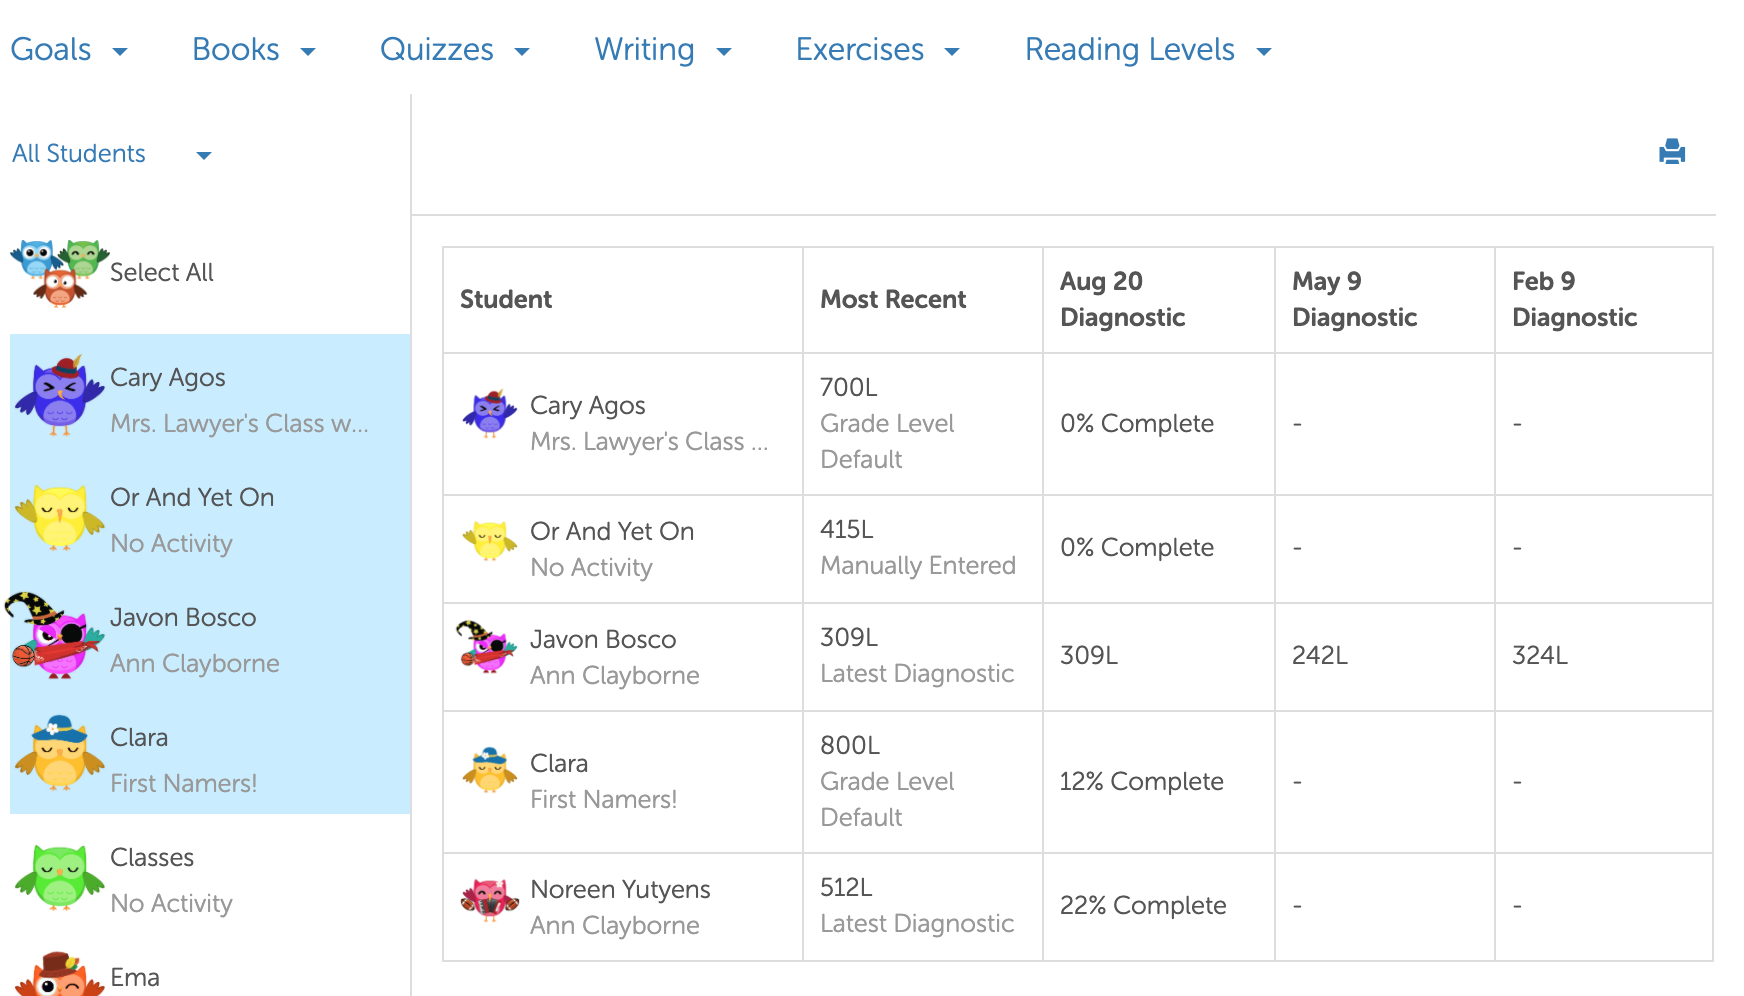Click the Select All owls icon

59,272
